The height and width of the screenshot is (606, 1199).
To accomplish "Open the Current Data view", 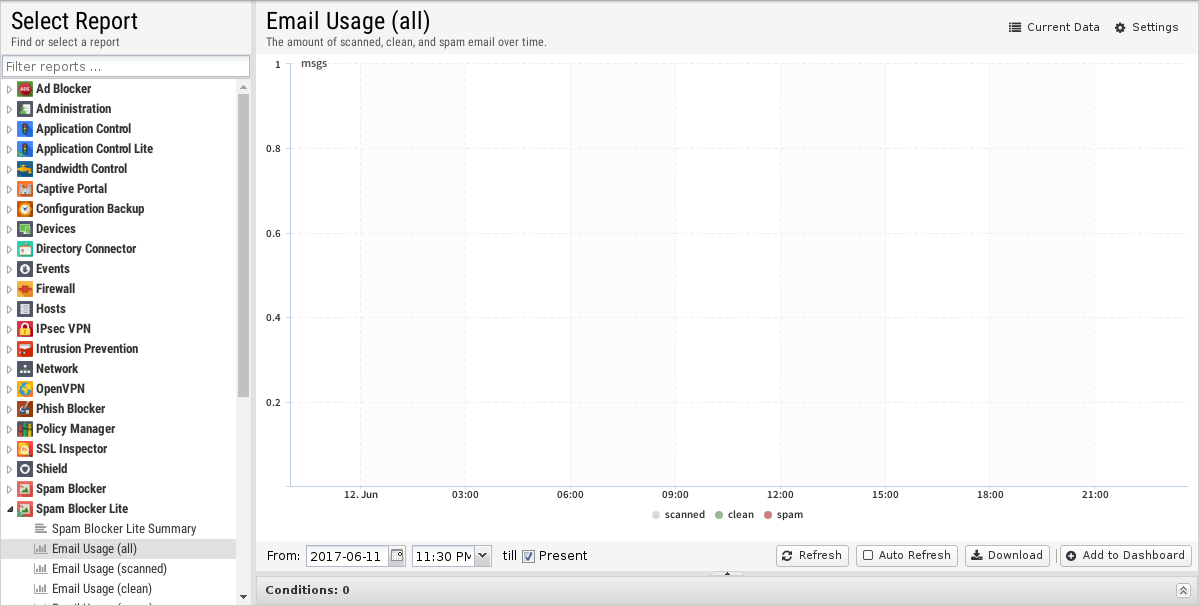I will pos(1054,28).
